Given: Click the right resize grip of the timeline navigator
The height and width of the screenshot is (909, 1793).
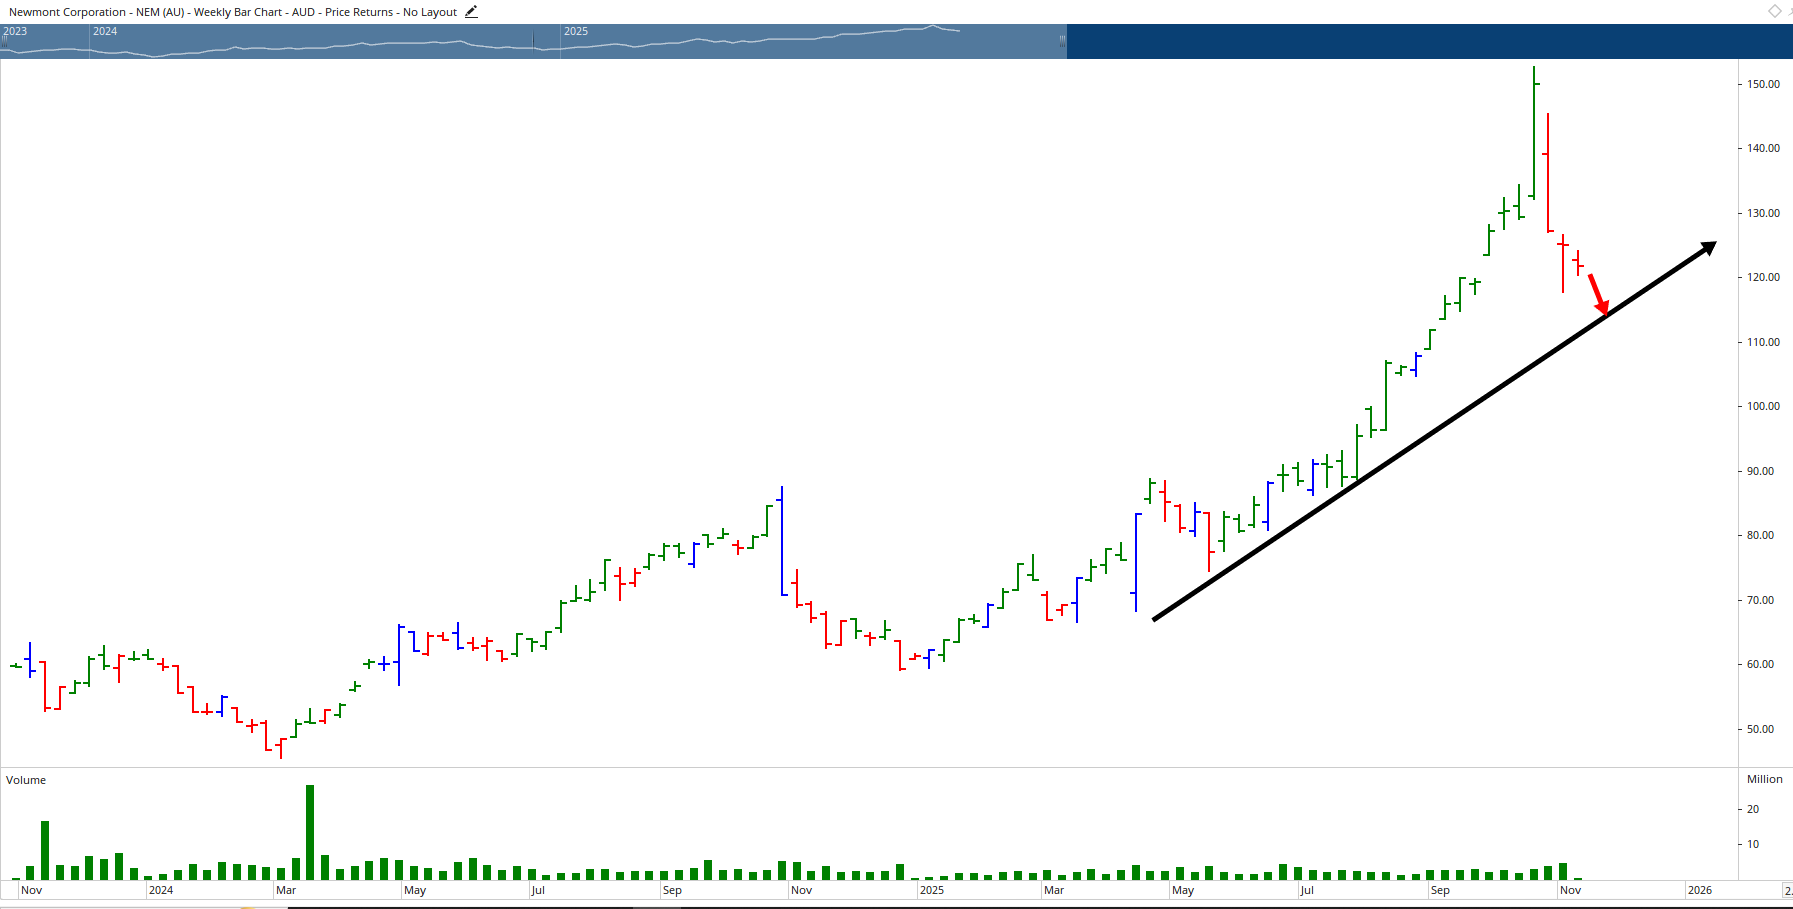Looking at the screenshot, I should pos(1063,42).
